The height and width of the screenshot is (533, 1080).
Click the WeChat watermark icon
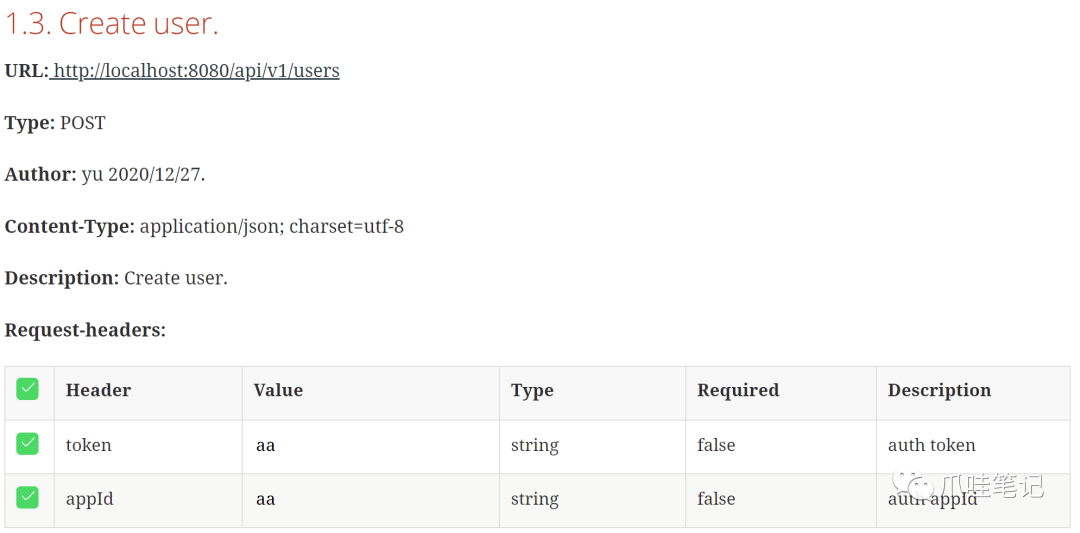[x=909, y=487]
